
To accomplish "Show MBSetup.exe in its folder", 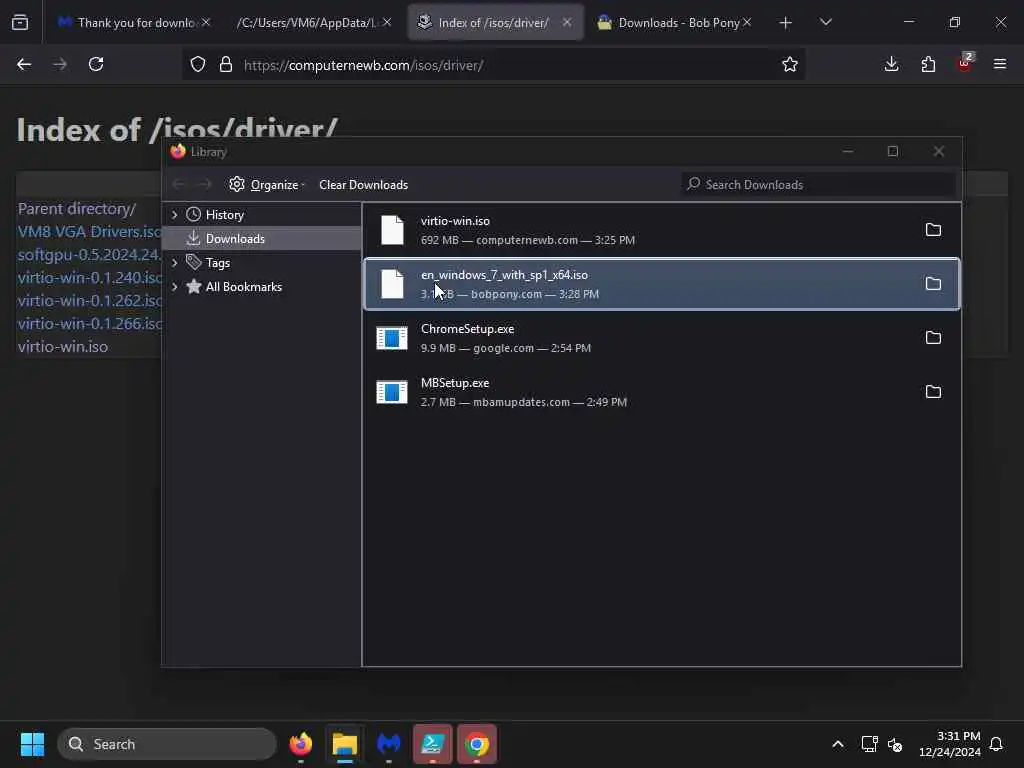I will coord(933,392).
